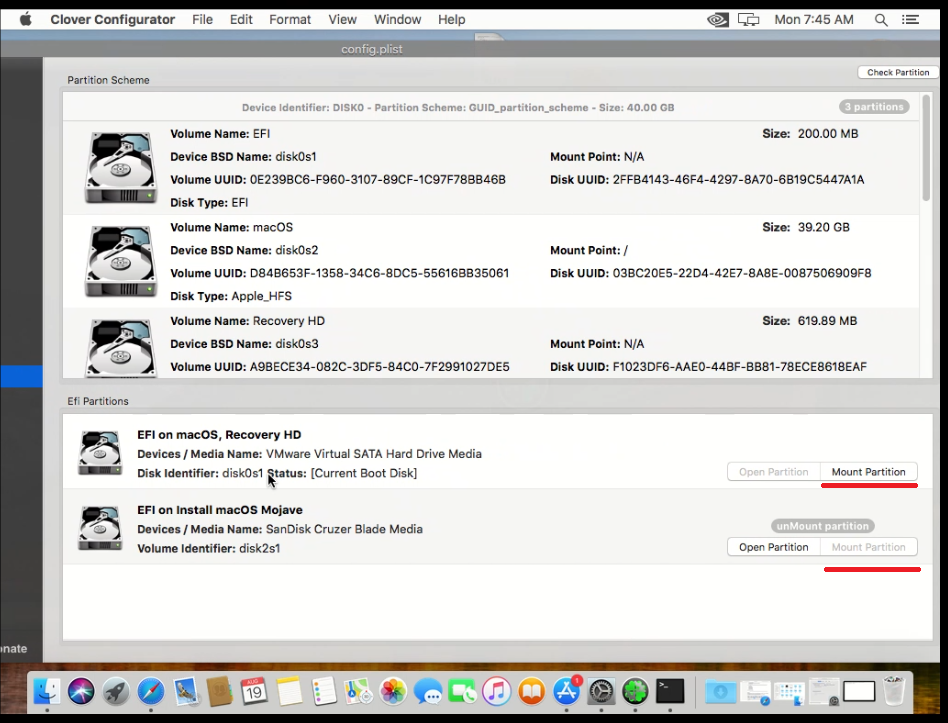Screen dimensions: 948x723
Task: Open Partition for EFI on disk2s1
Action: pyautogui.click(x=773, y=546)
